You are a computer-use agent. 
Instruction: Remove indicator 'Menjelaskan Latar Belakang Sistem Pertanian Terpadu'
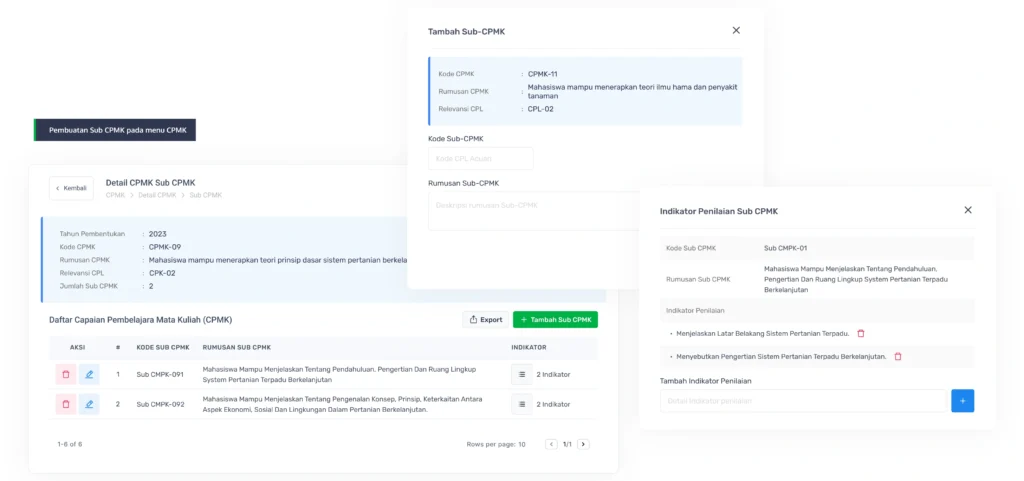pyautogui.click(x=861, y=334)
